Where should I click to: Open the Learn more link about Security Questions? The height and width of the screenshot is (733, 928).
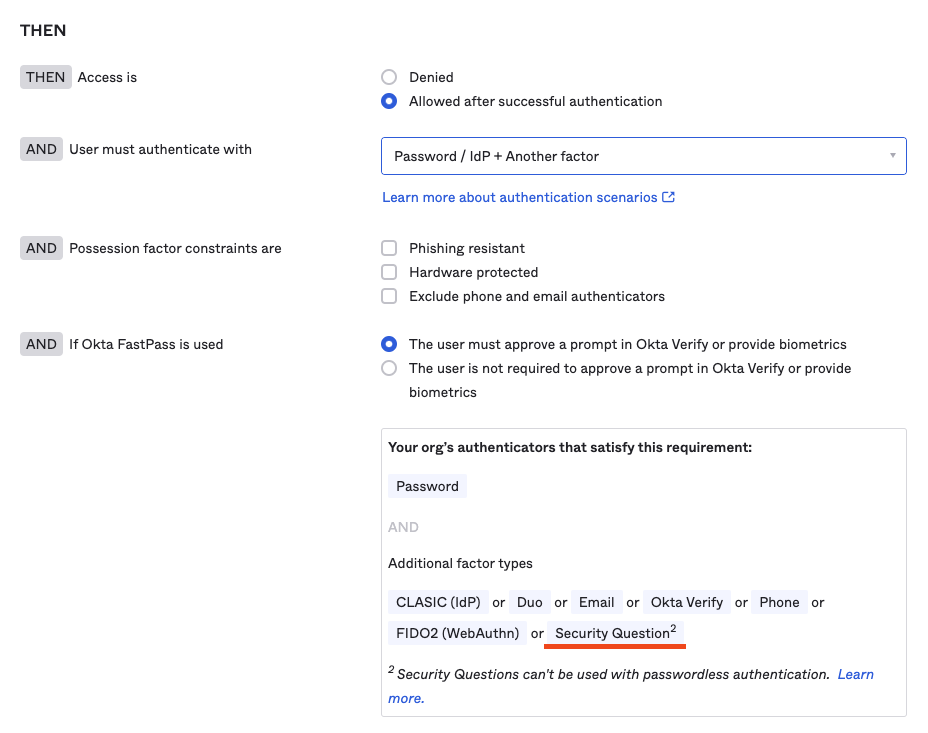855,675
